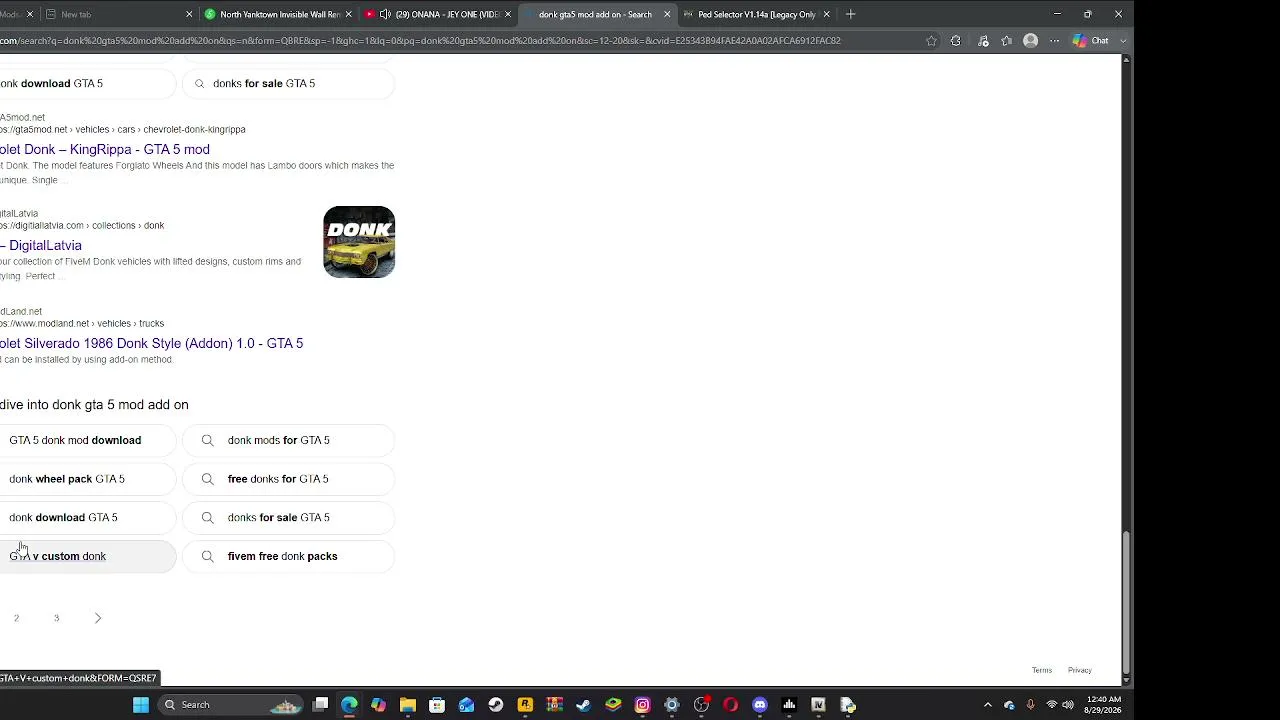Select bottom suggestion donks for sale GTA 5
The image size is (1280, 720).
click(288, 518)
